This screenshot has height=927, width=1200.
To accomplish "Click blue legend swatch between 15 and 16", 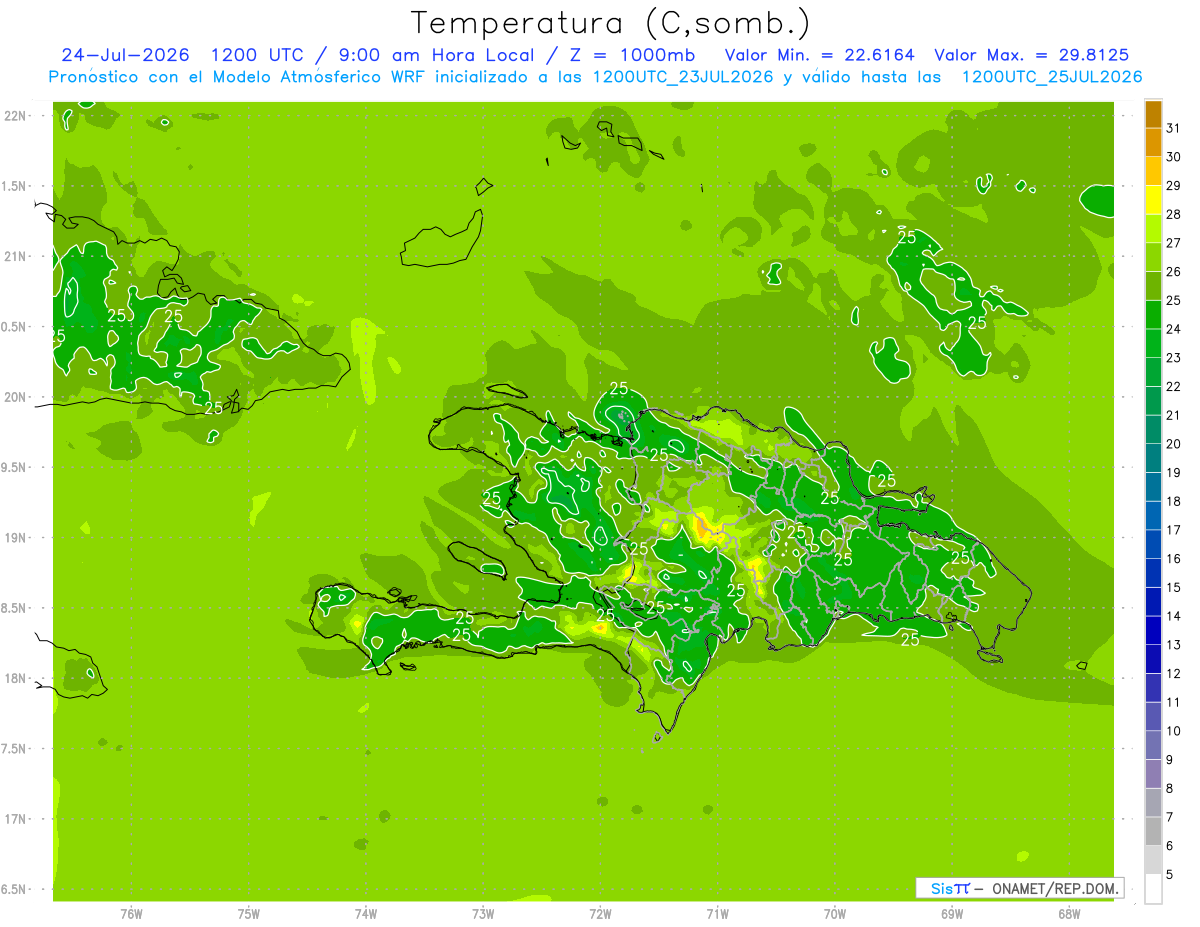I will 1153,573.
